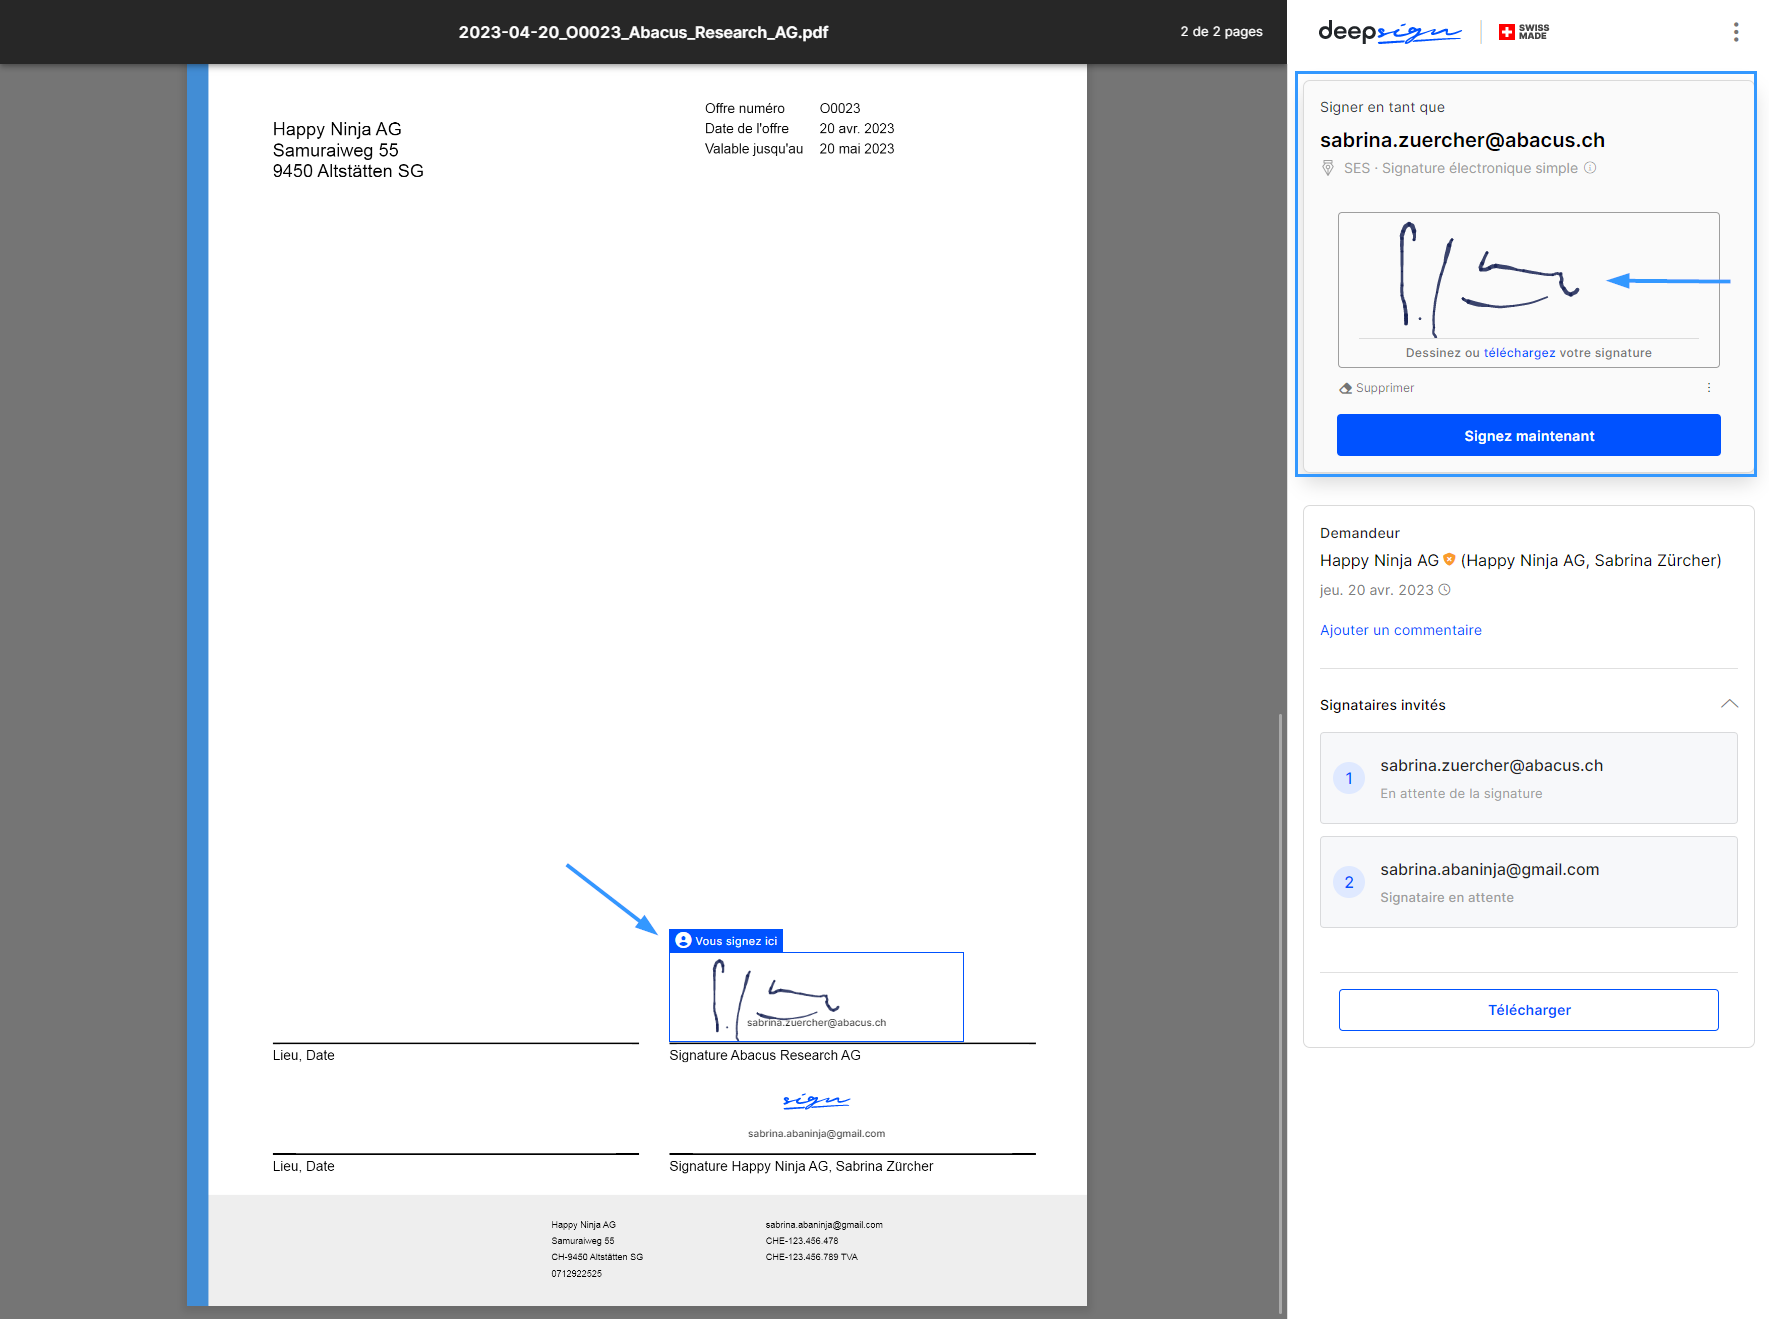Click the verified badge beside Happy Ninja AG
The image size is (1769, 1319).
pos(1449,560)
